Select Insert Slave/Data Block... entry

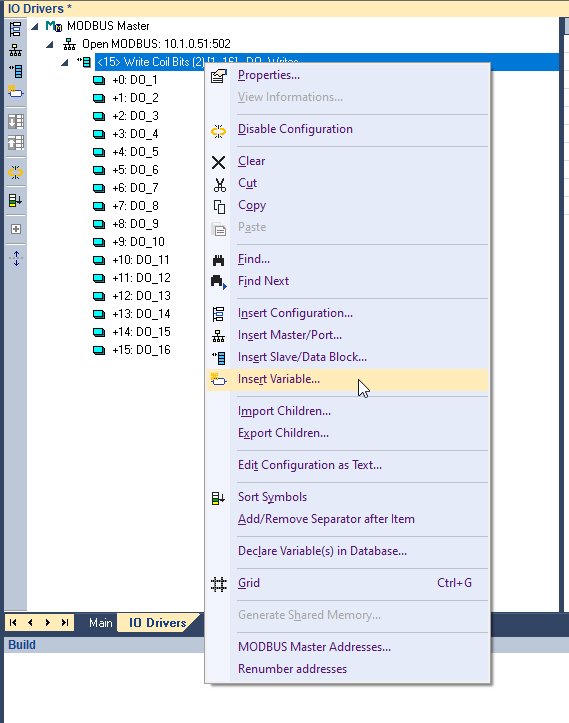click(302, 357)
